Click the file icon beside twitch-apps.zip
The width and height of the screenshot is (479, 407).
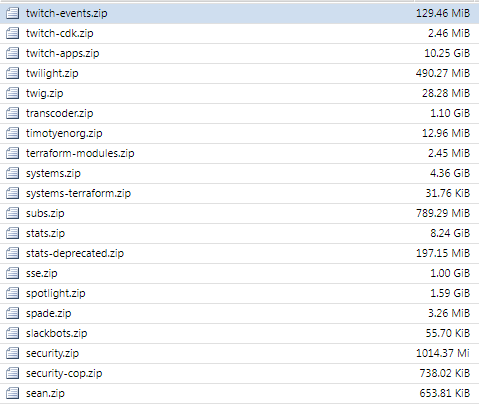(12, 53)
